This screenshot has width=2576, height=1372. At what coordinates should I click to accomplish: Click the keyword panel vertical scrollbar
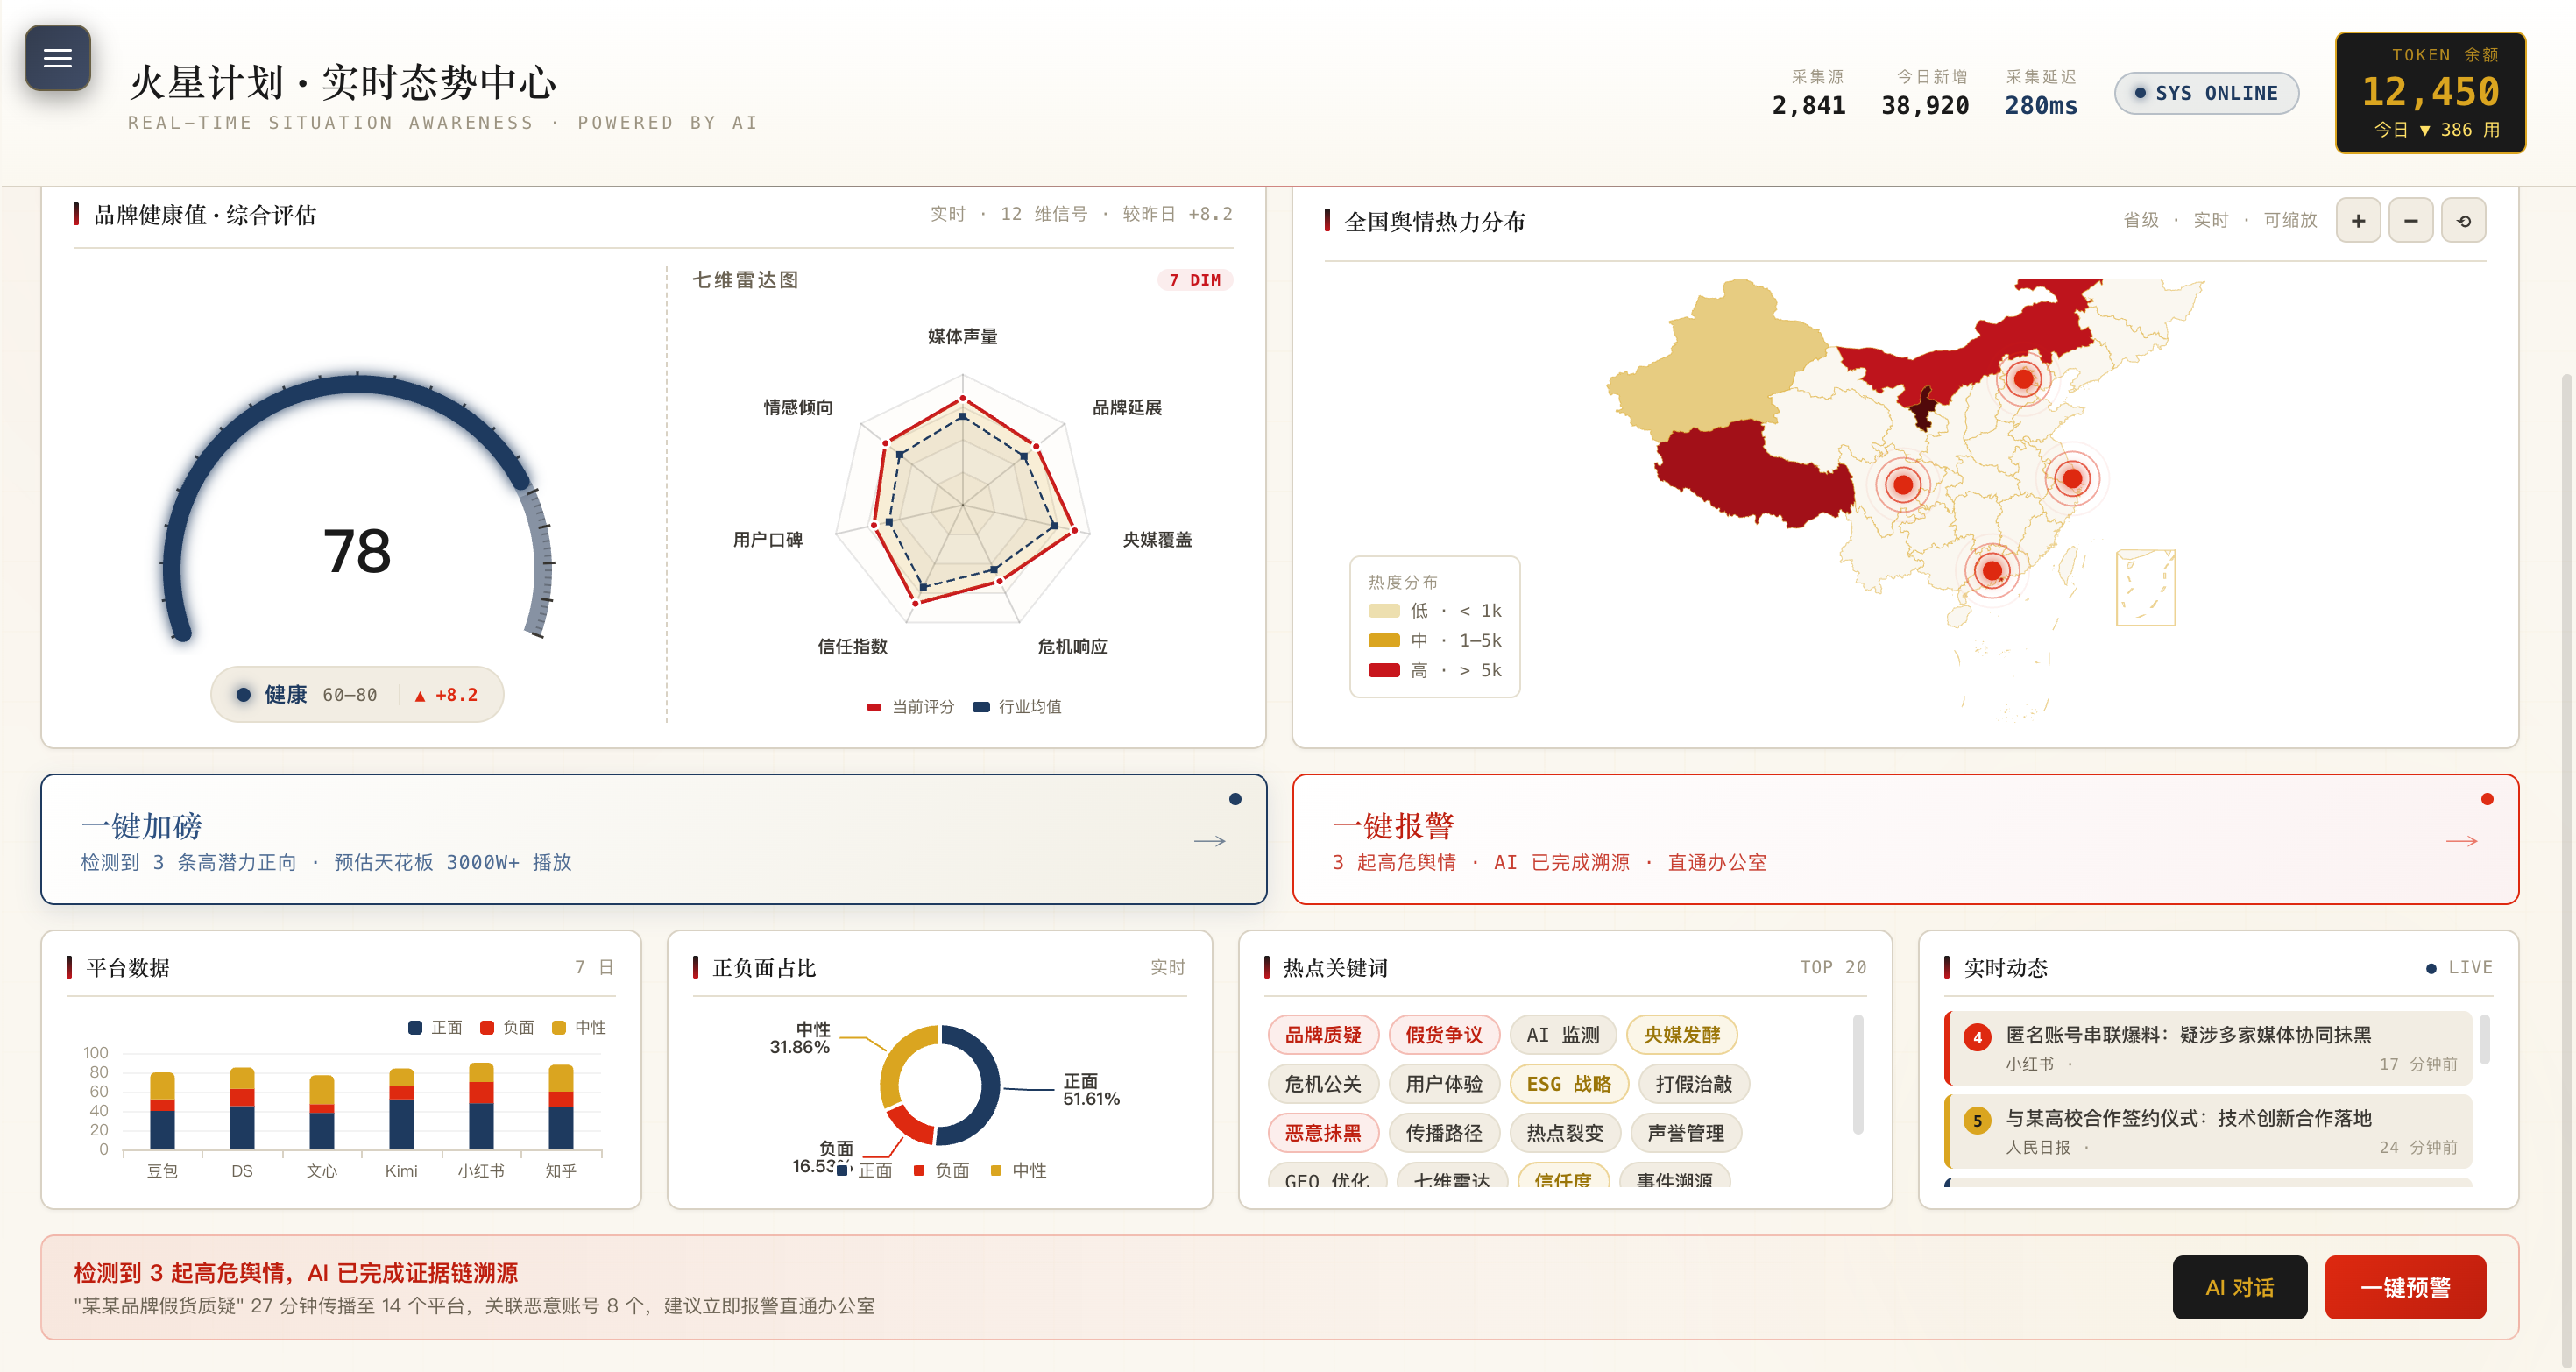[1857, 1075]
